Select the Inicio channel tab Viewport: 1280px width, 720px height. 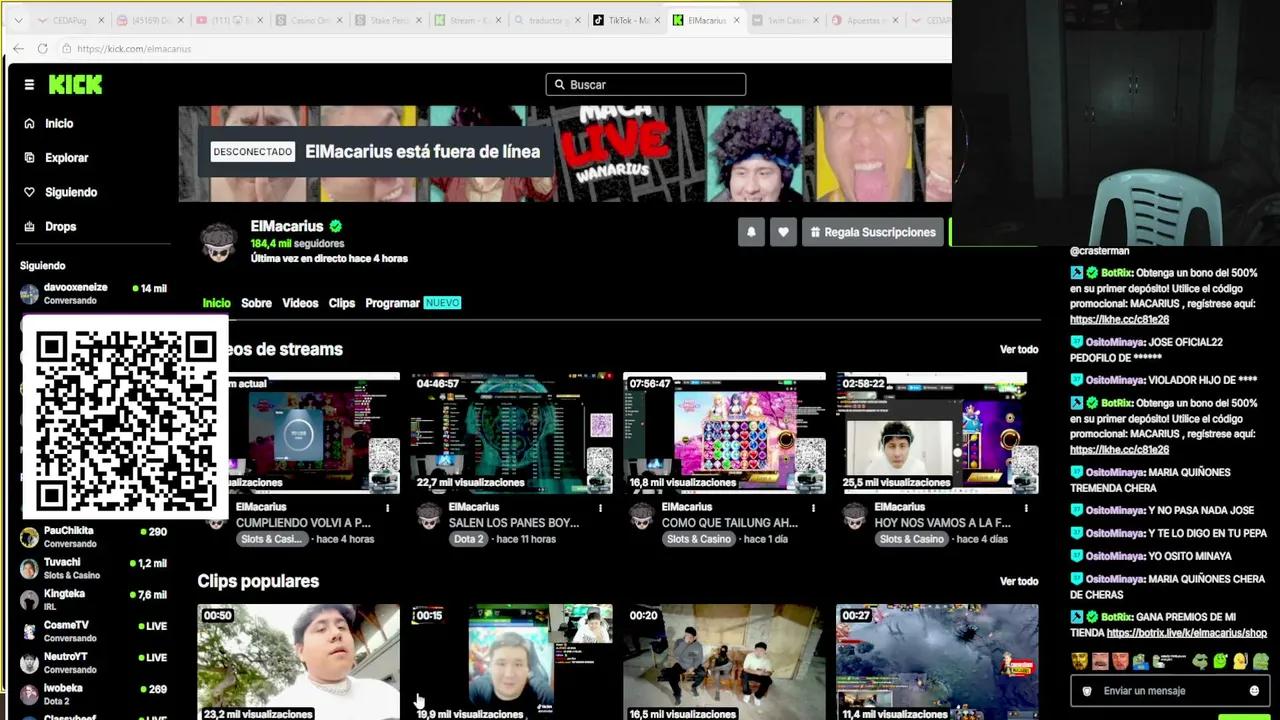point(216,303)
